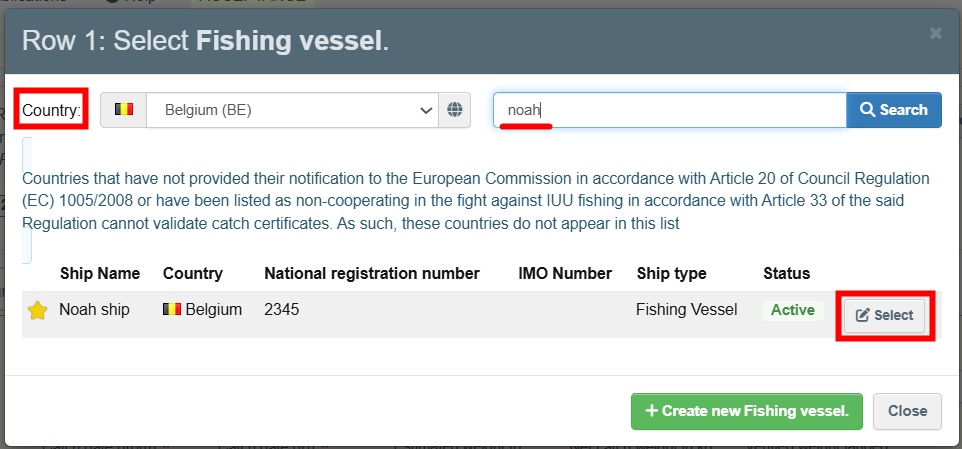Image resolution: width=962 pixels, height=449 pixels.
Task: Click the IMO Number column header
Action: point(565,273)
